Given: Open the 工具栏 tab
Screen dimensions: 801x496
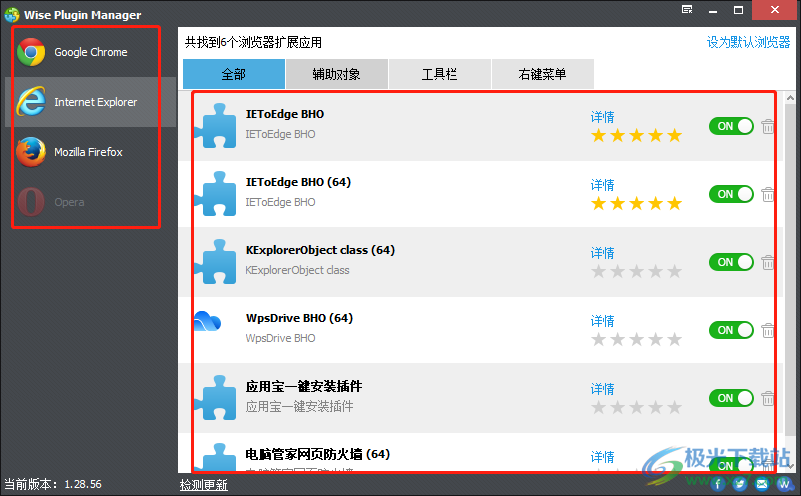Looking at the screenshot, I should pyautogui.click(x=439, y=74).
